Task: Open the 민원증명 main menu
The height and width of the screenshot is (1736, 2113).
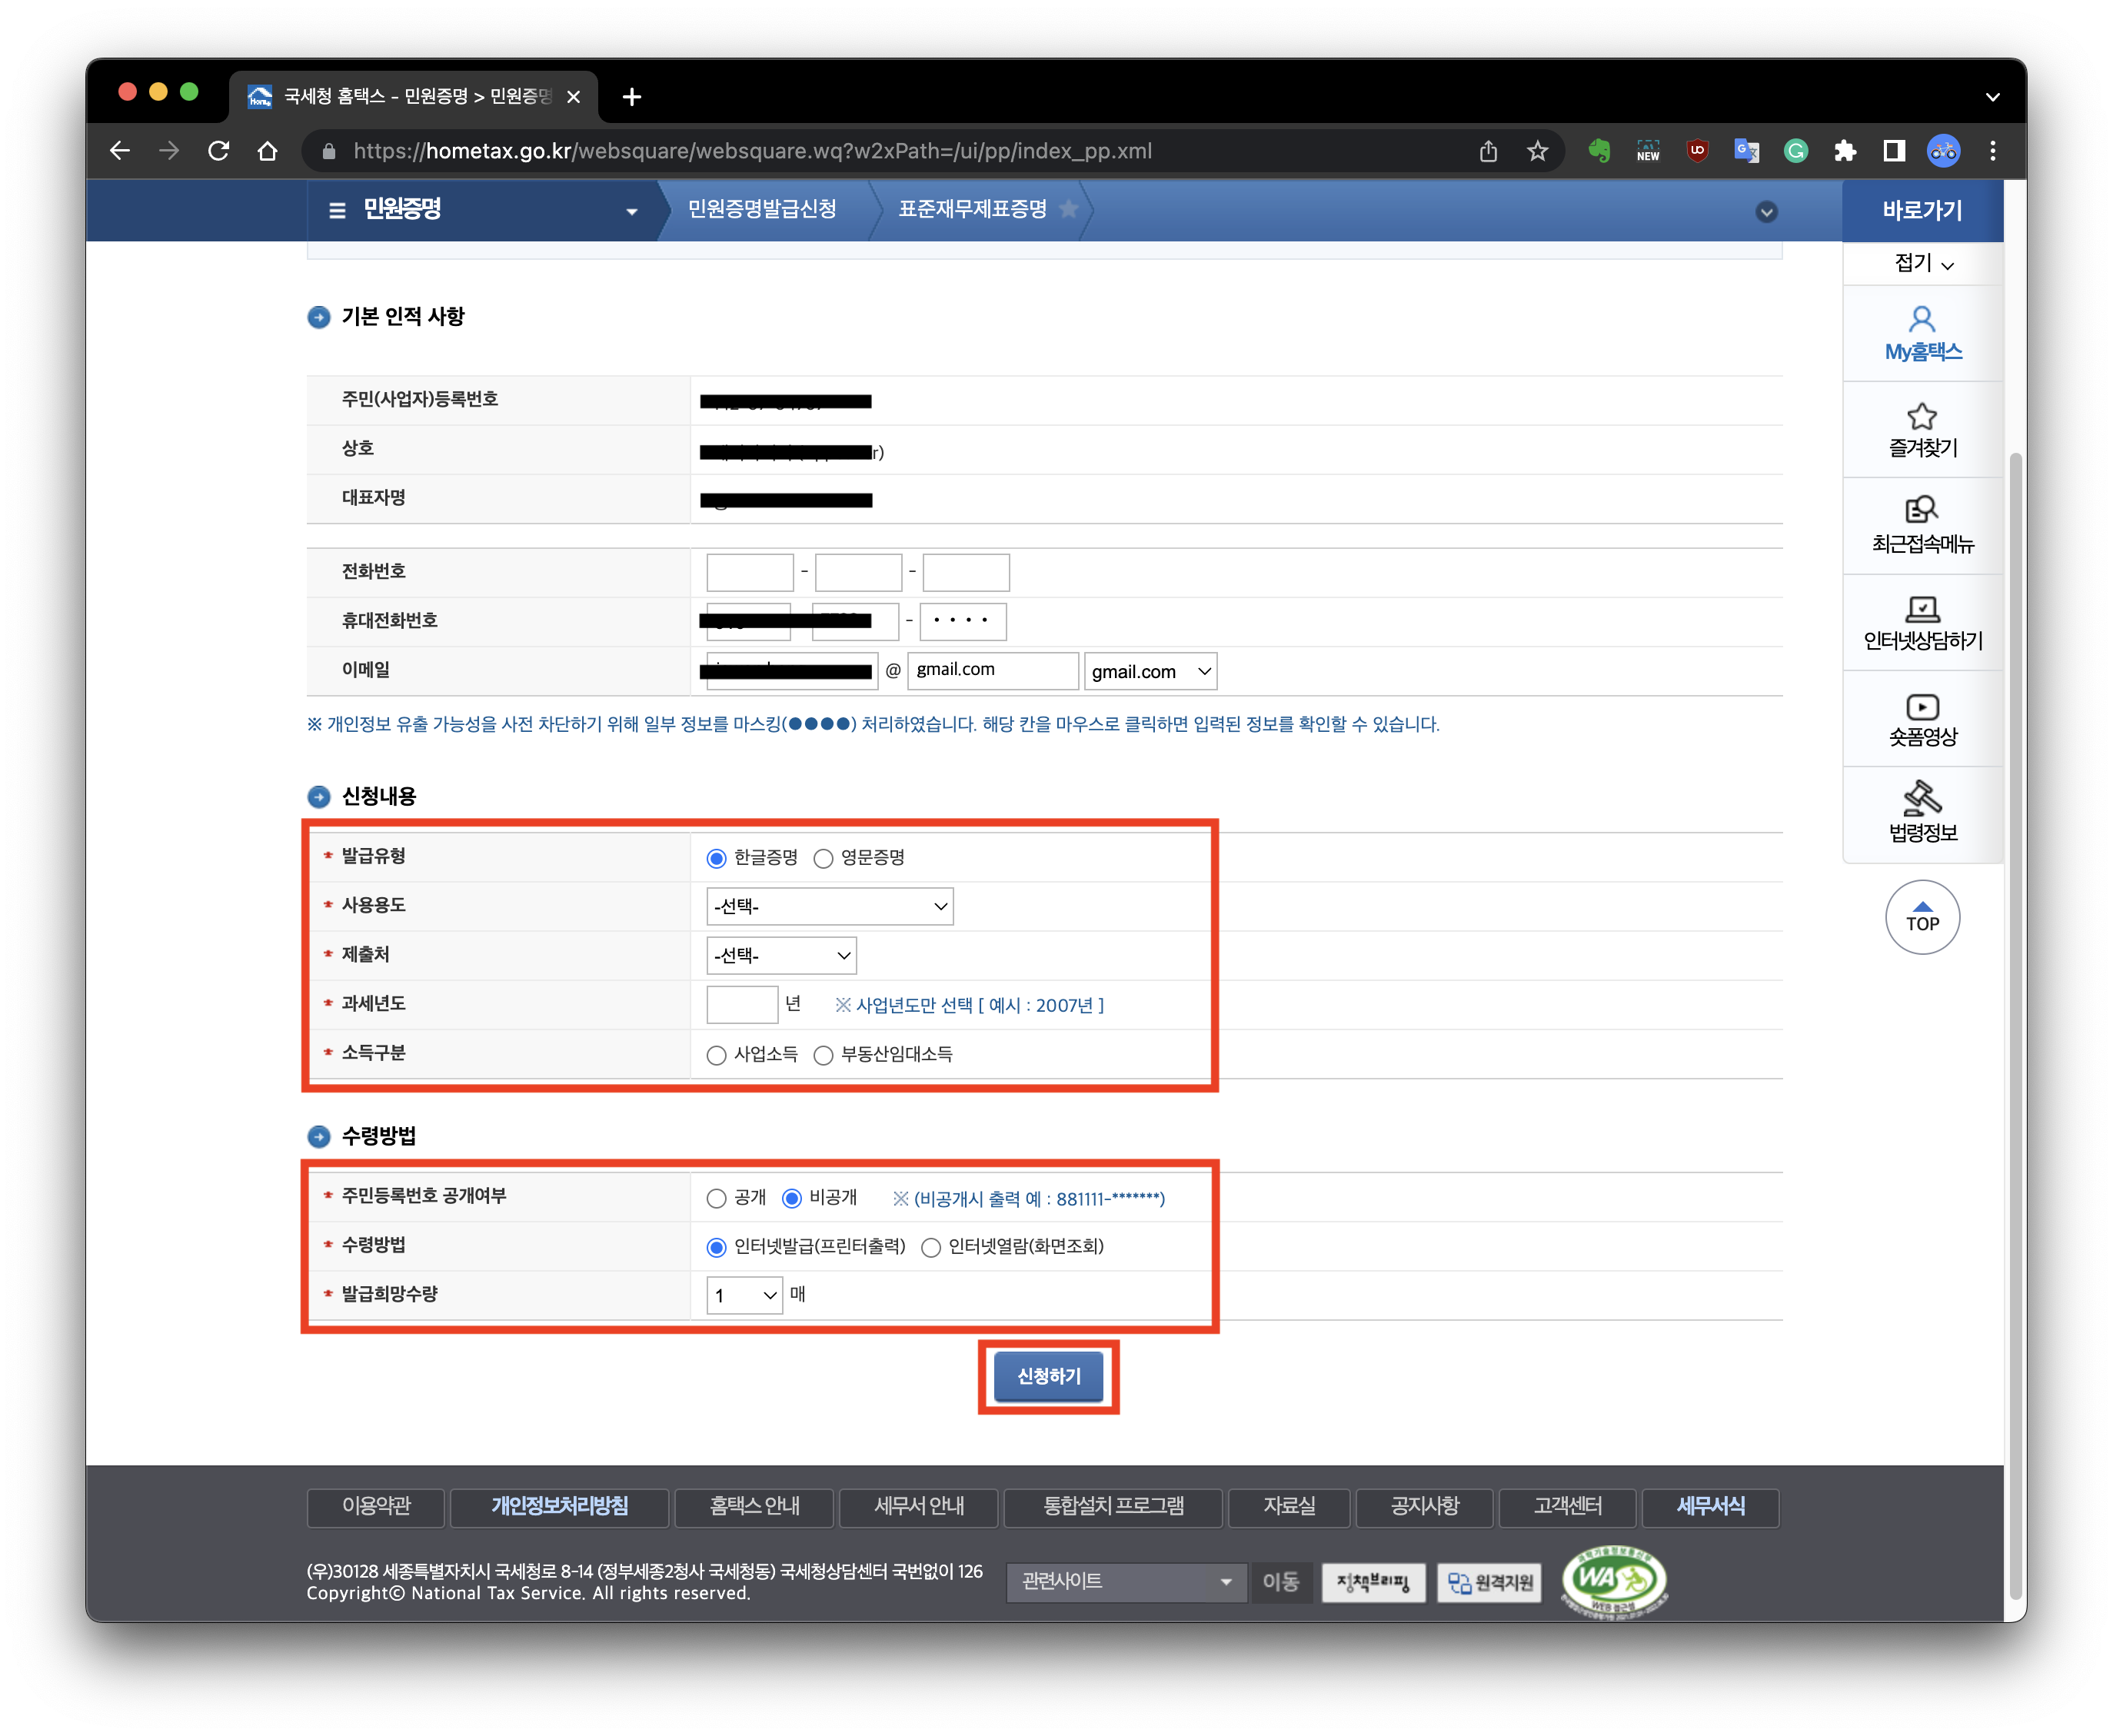Action: (x=483, y=210)
